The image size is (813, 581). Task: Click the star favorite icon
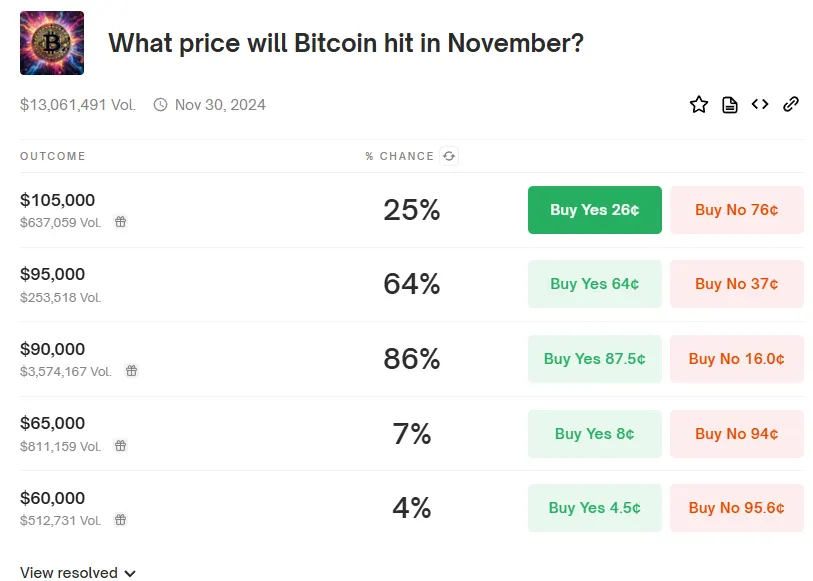point(699,104)
